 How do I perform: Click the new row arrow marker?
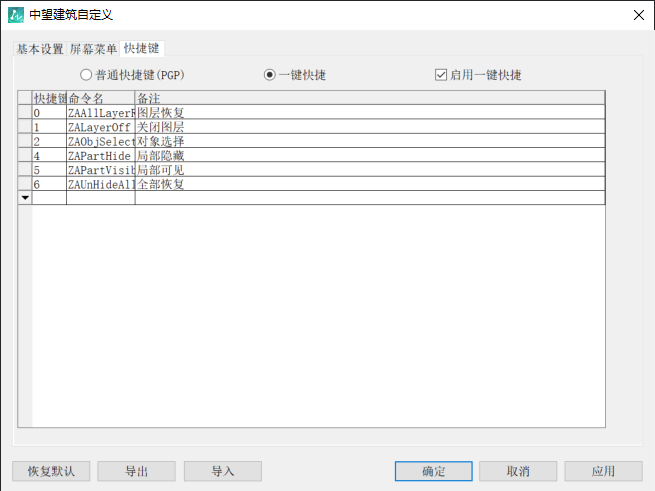(25, 198)
